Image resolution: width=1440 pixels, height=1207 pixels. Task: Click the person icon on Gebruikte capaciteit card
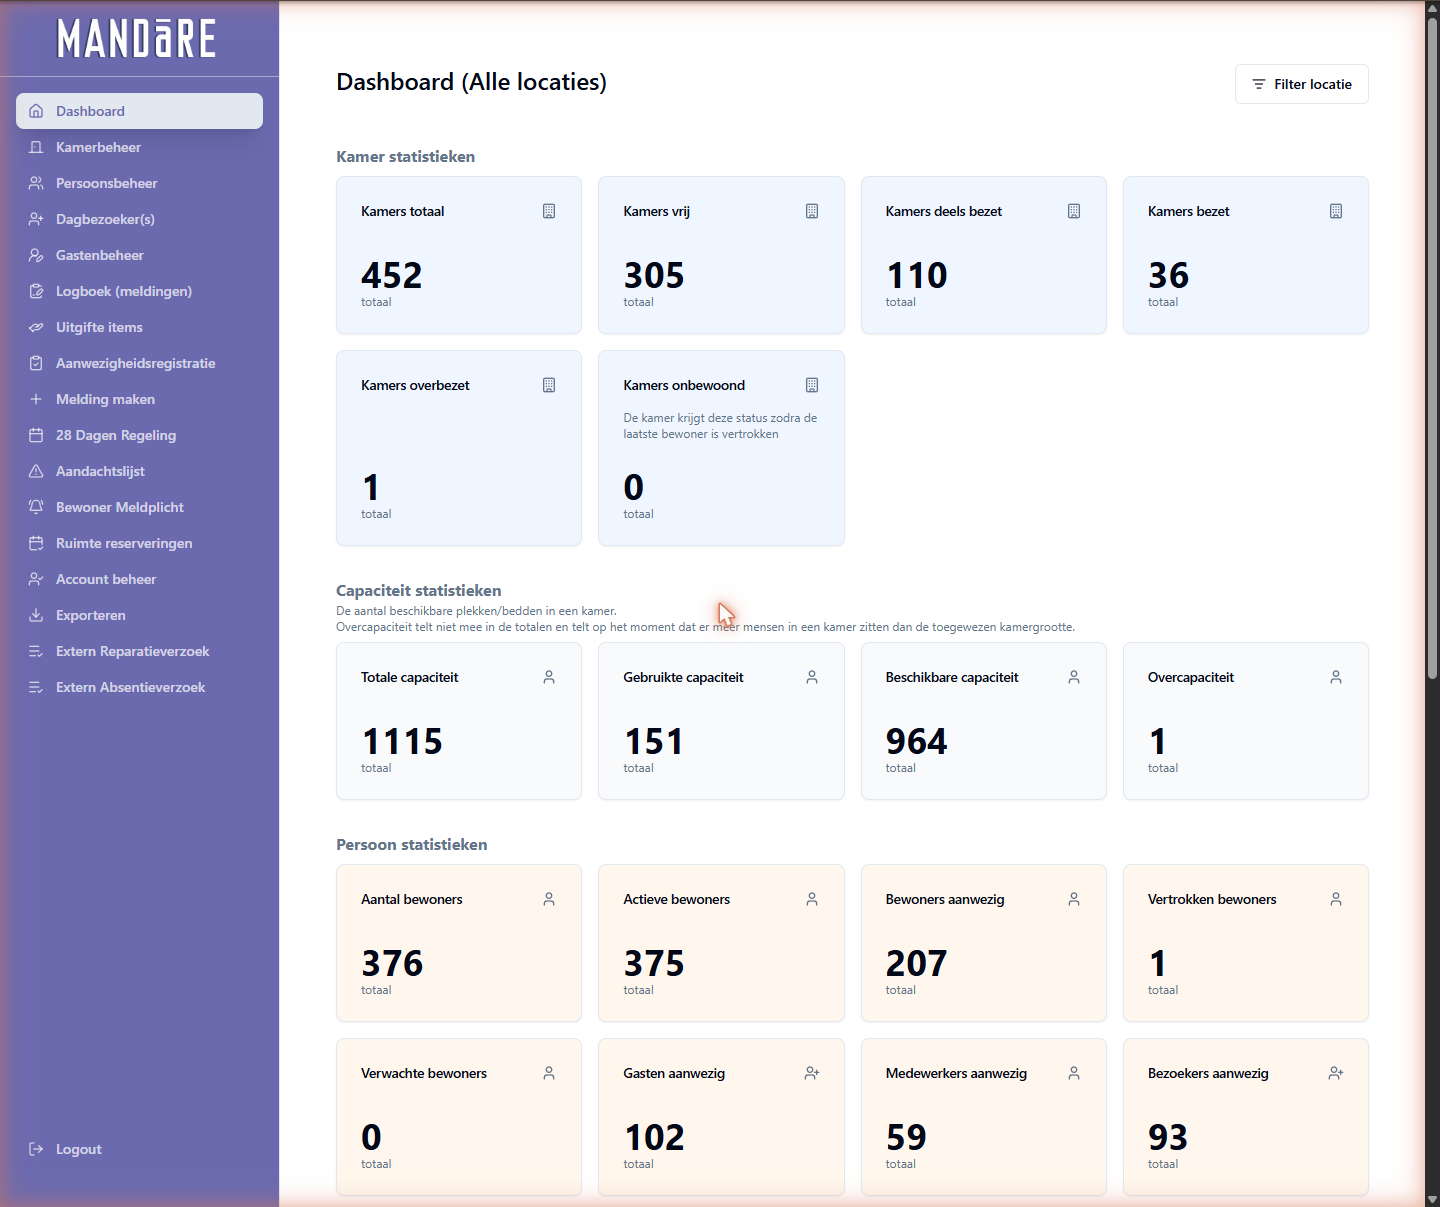point(812,677)
